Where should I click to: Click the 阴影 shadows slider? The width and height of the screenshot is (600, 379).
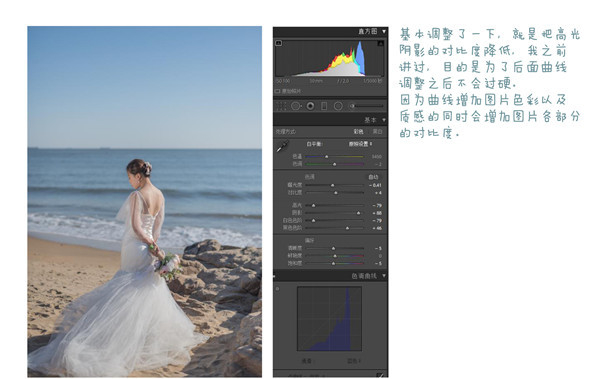(x=335, y=213)
